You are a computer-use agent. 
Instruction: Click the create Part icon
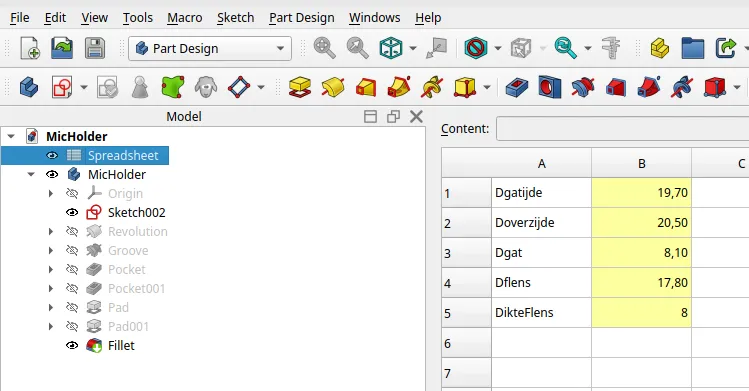[660, 48]
